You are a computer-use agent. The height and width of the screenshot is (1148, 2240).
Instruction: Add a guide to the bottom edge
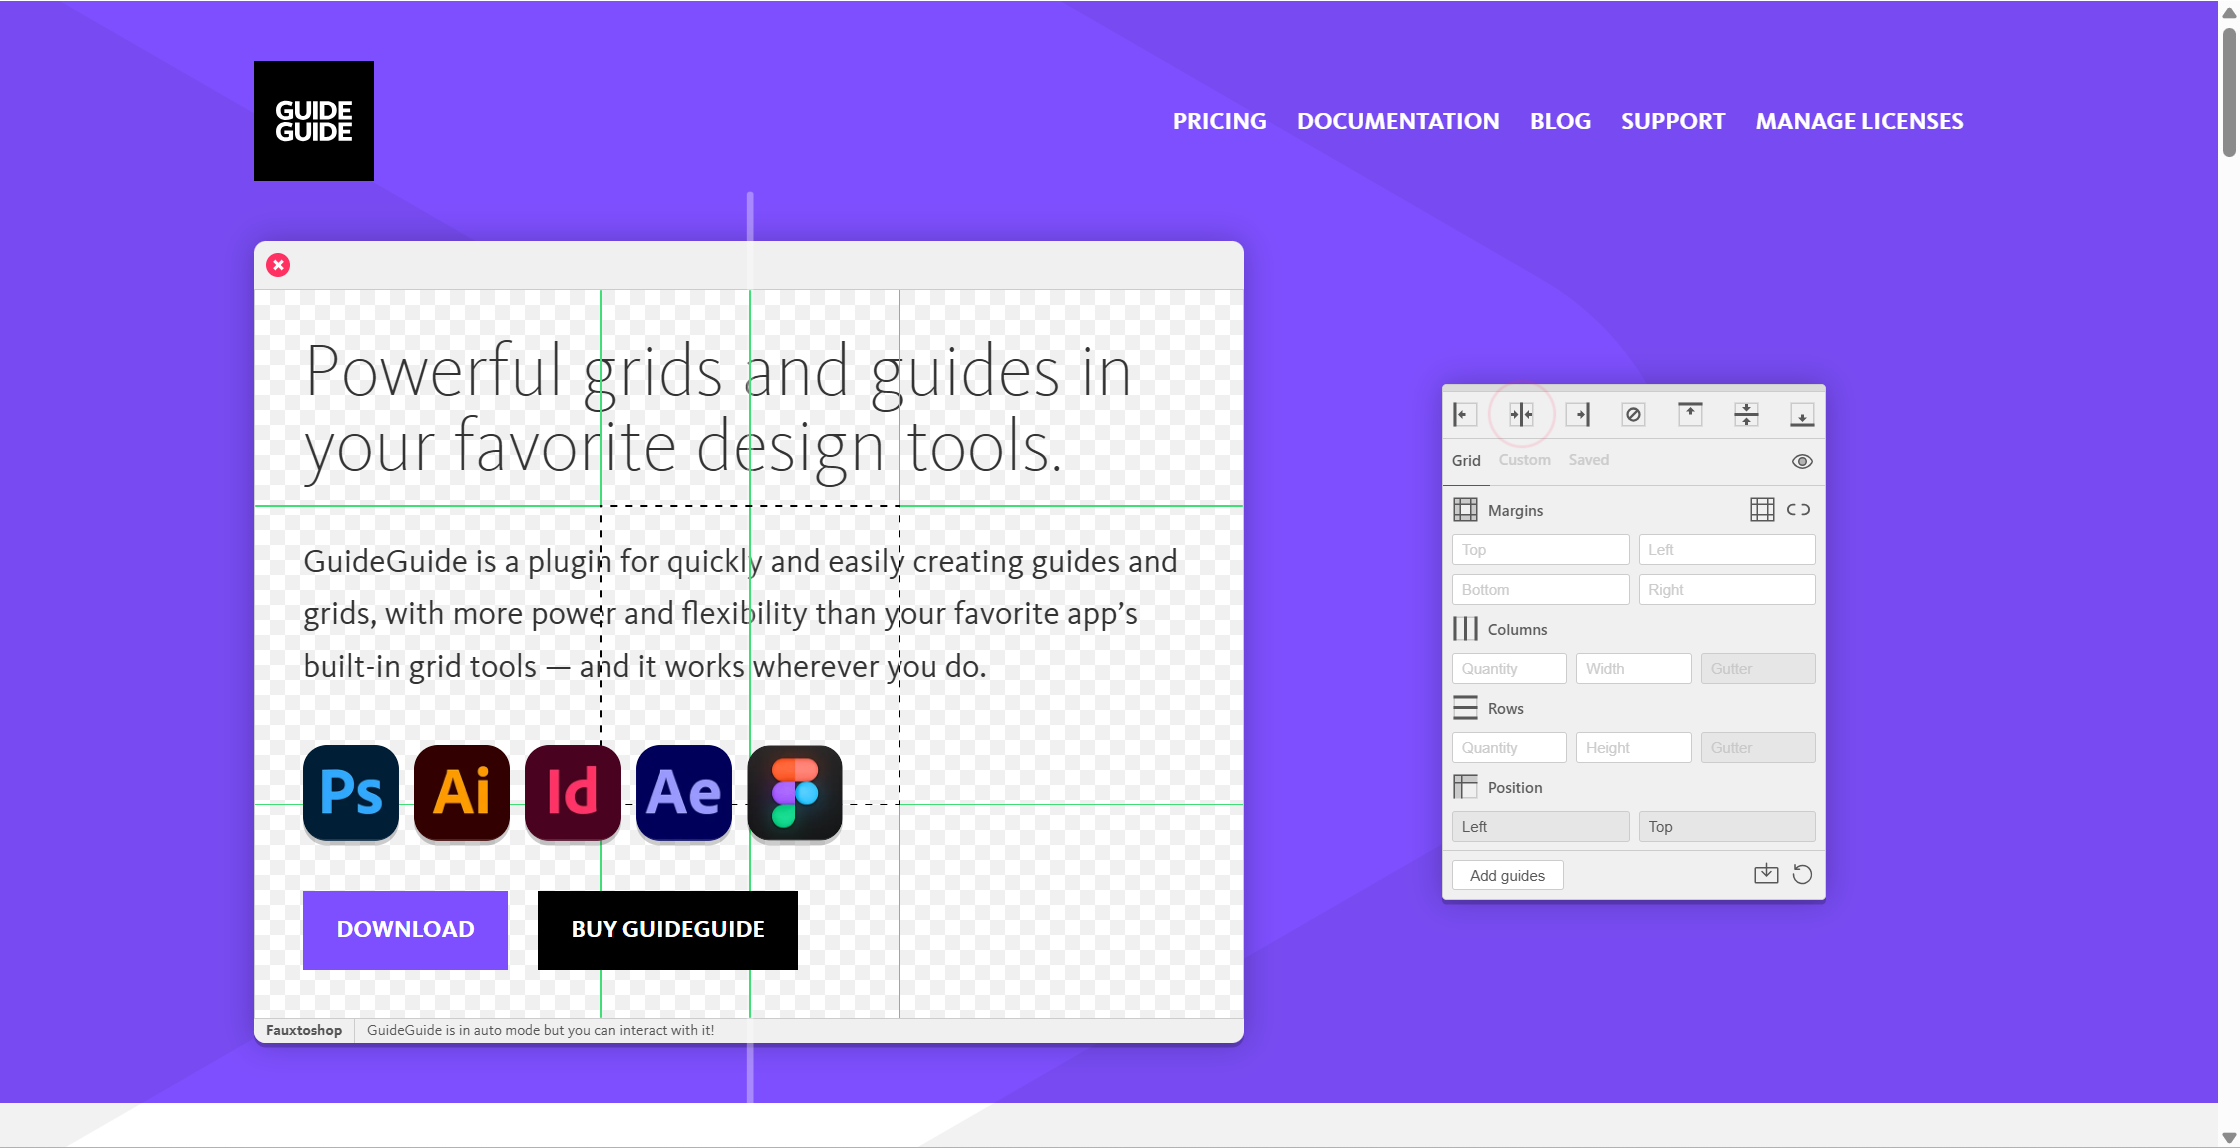click(1802, 414)
